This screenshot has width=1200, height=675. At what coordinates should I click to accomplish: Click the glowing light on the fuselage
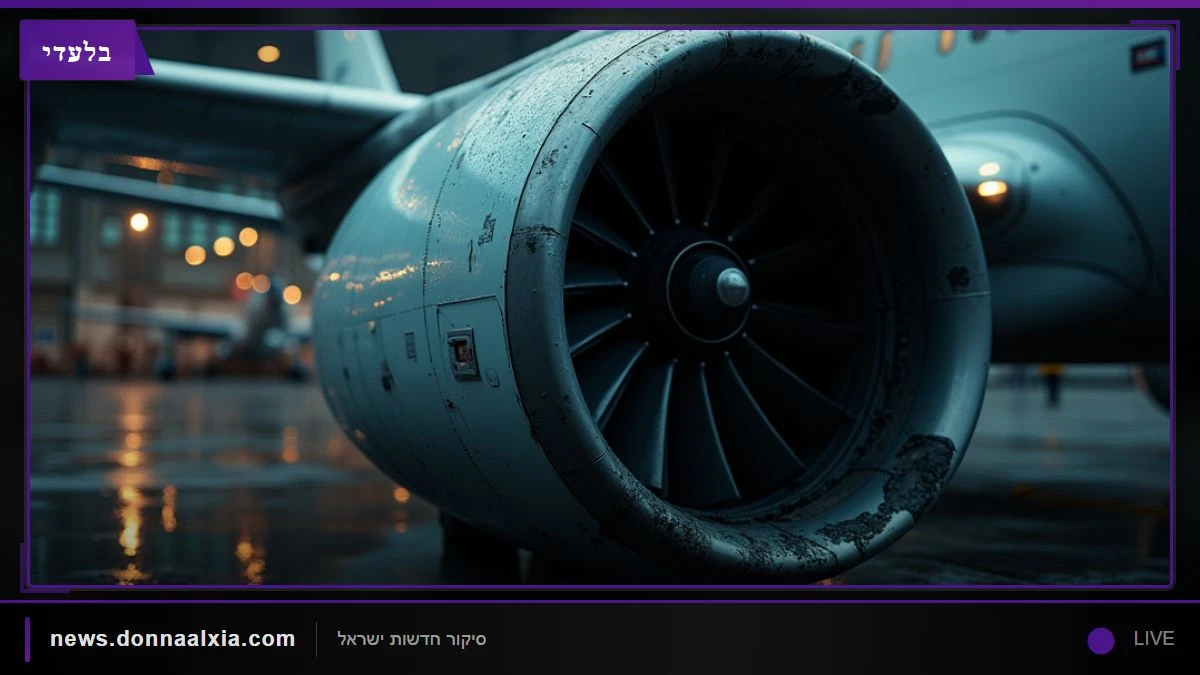[x=991, y=187]
